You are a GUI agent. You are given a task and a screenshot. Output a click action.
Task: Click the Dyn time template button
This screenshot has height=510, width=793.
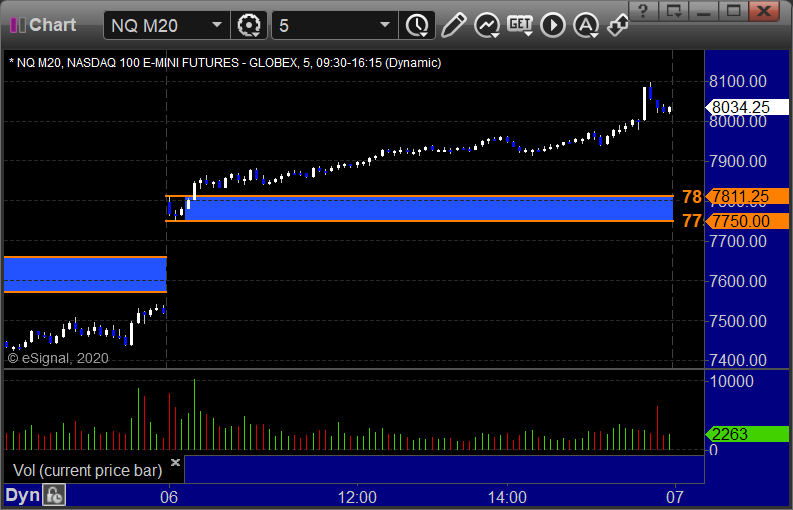click(22, 495)
